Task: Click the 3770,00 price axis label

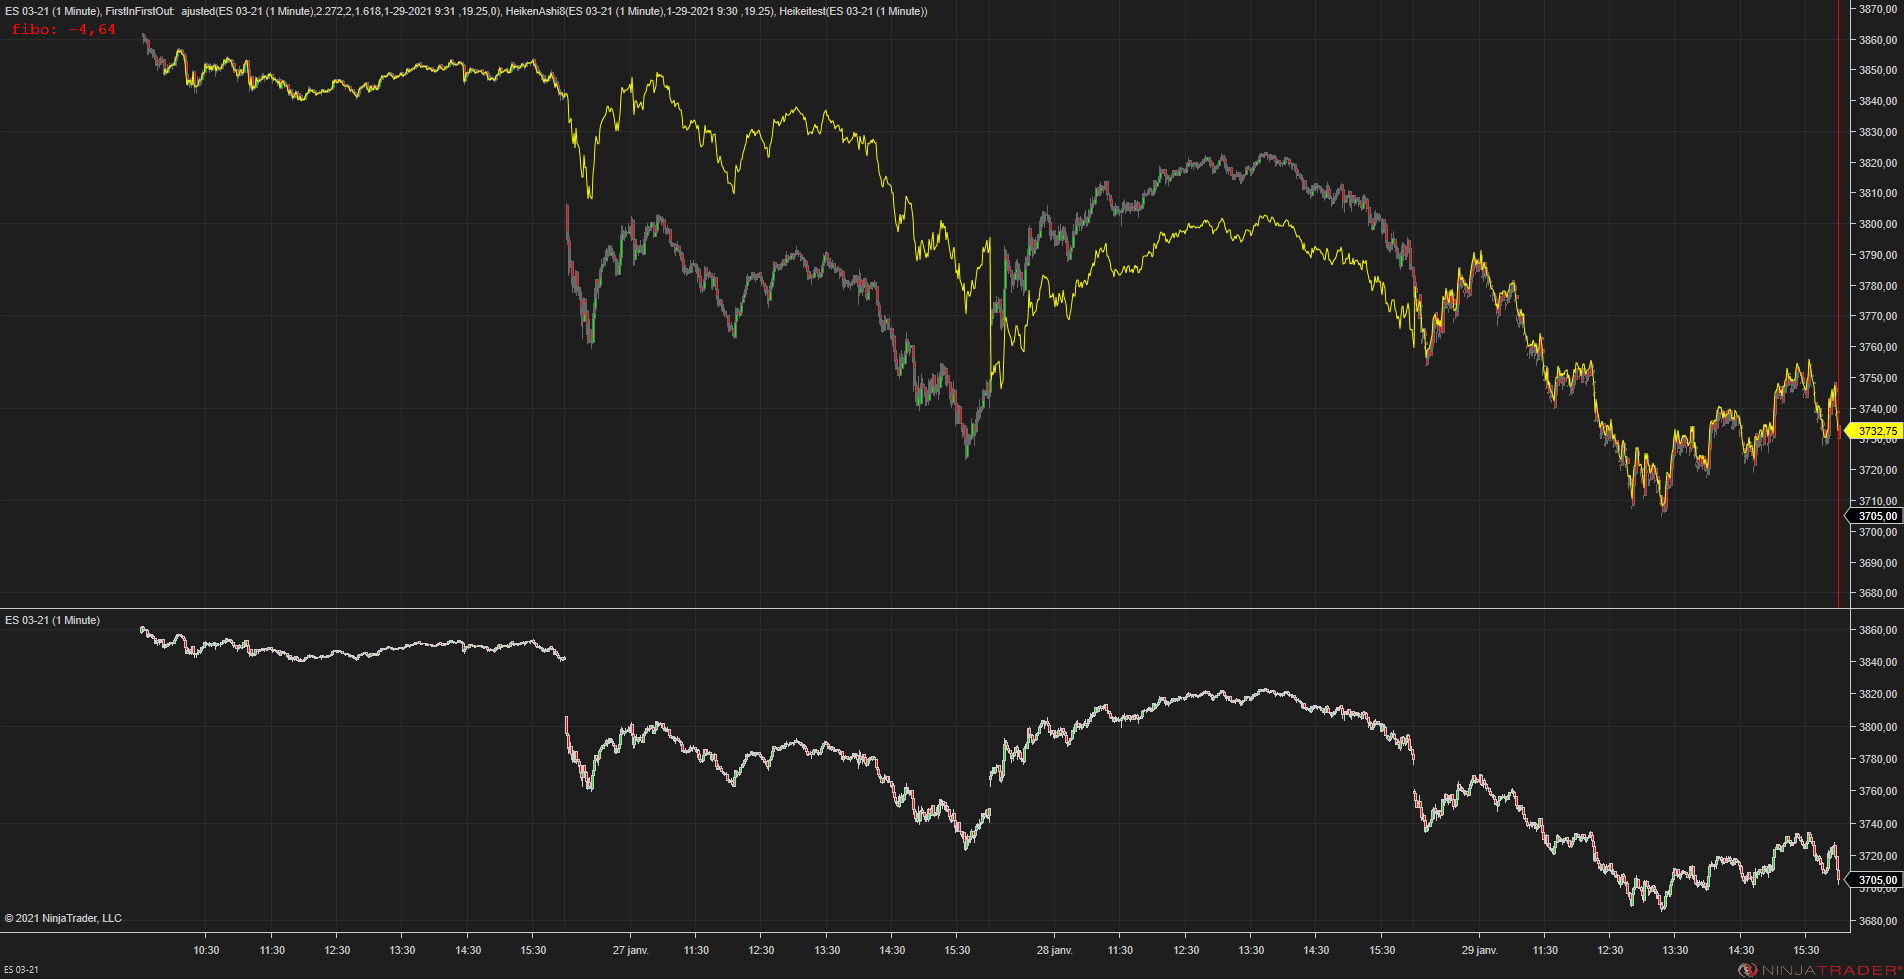Action: (x=1877, y=317)
